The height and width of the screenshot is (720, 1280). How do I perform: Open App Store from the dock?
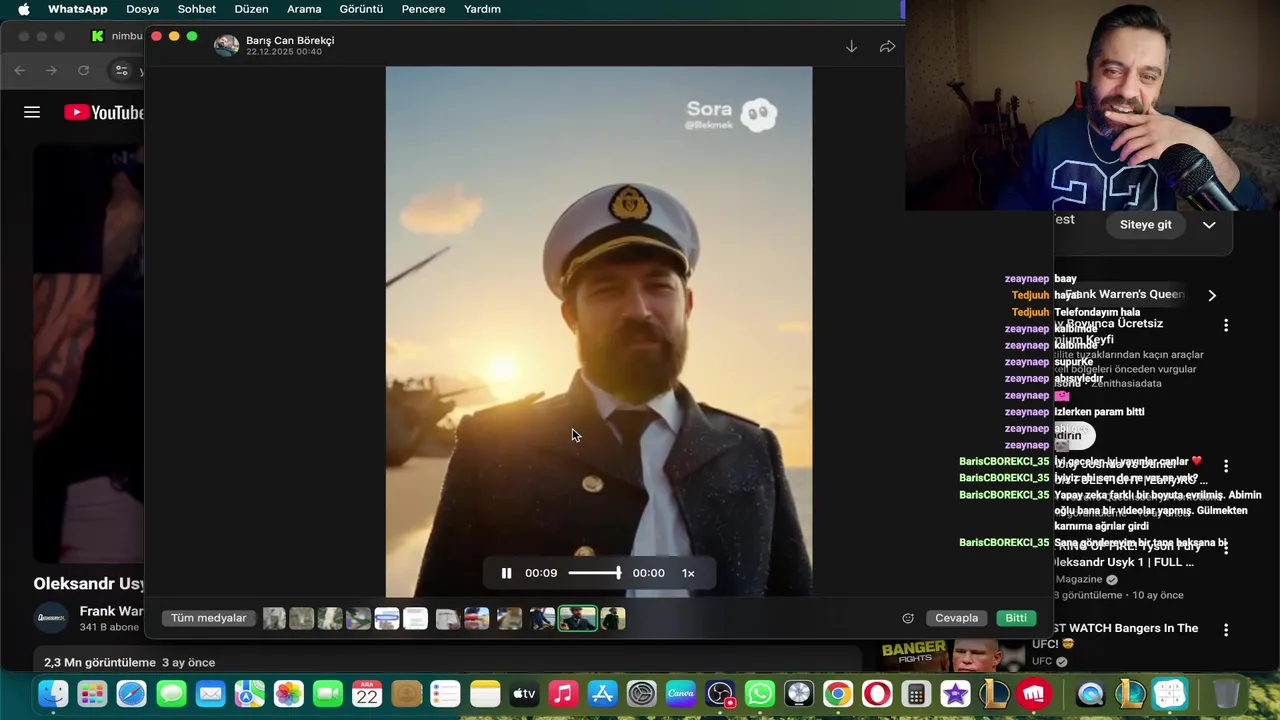(602, 693)
